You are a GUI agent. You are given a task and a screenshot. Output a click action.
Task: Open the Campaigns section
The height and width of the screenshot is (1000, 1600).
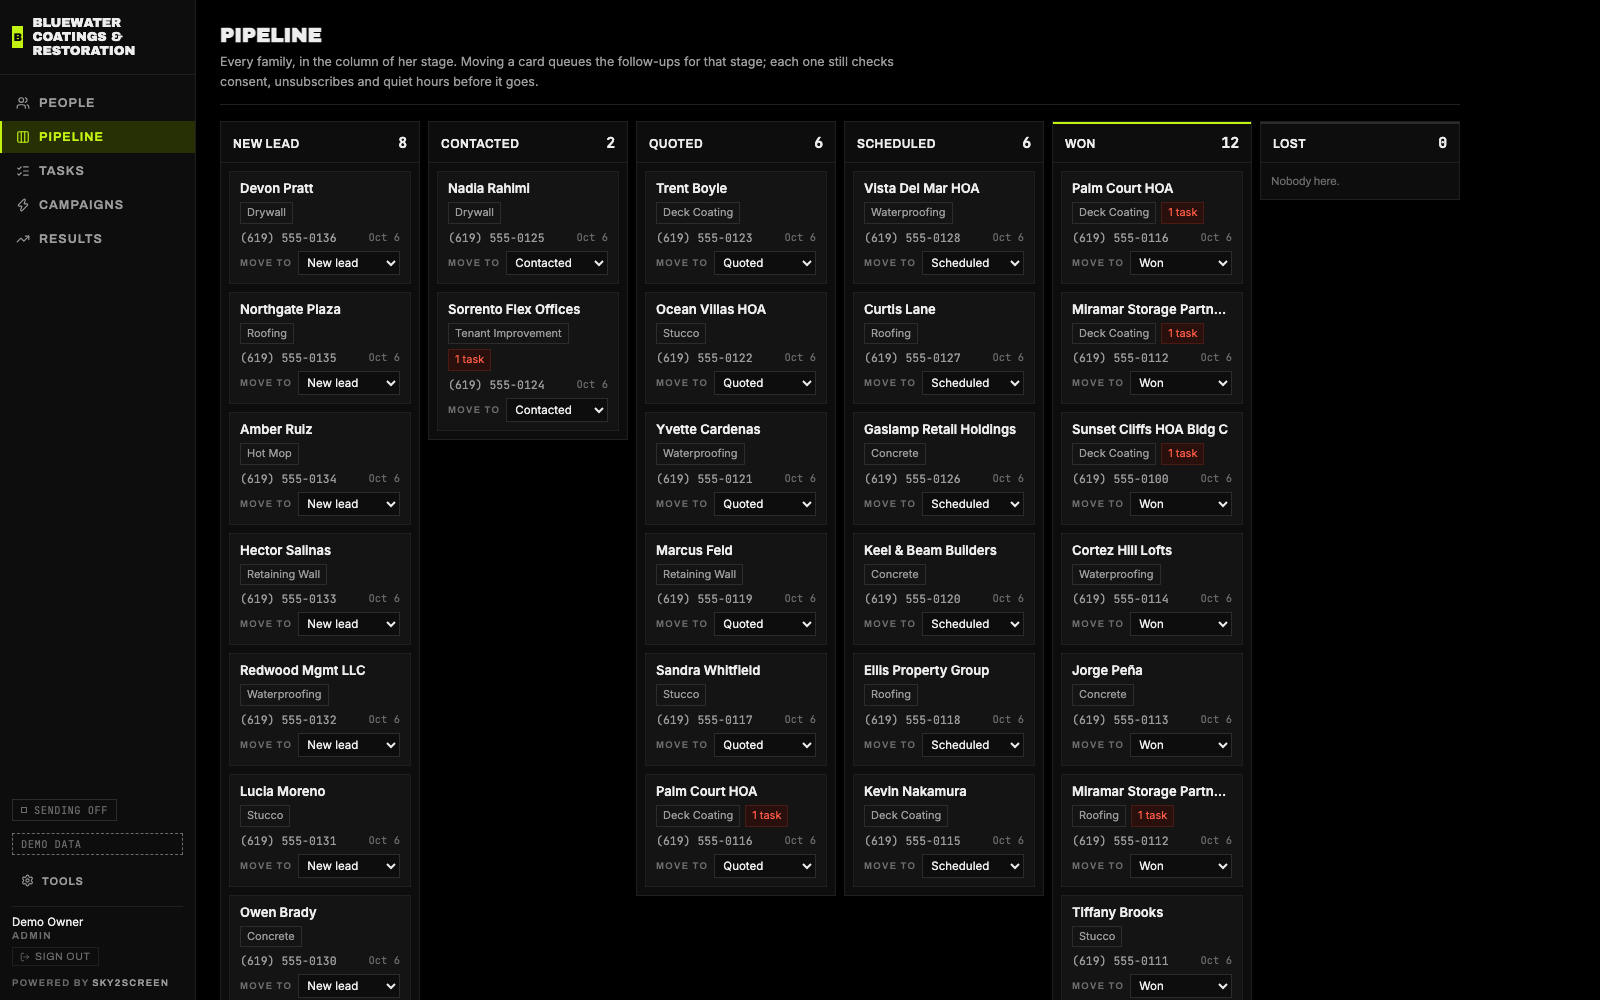point(97,205)
